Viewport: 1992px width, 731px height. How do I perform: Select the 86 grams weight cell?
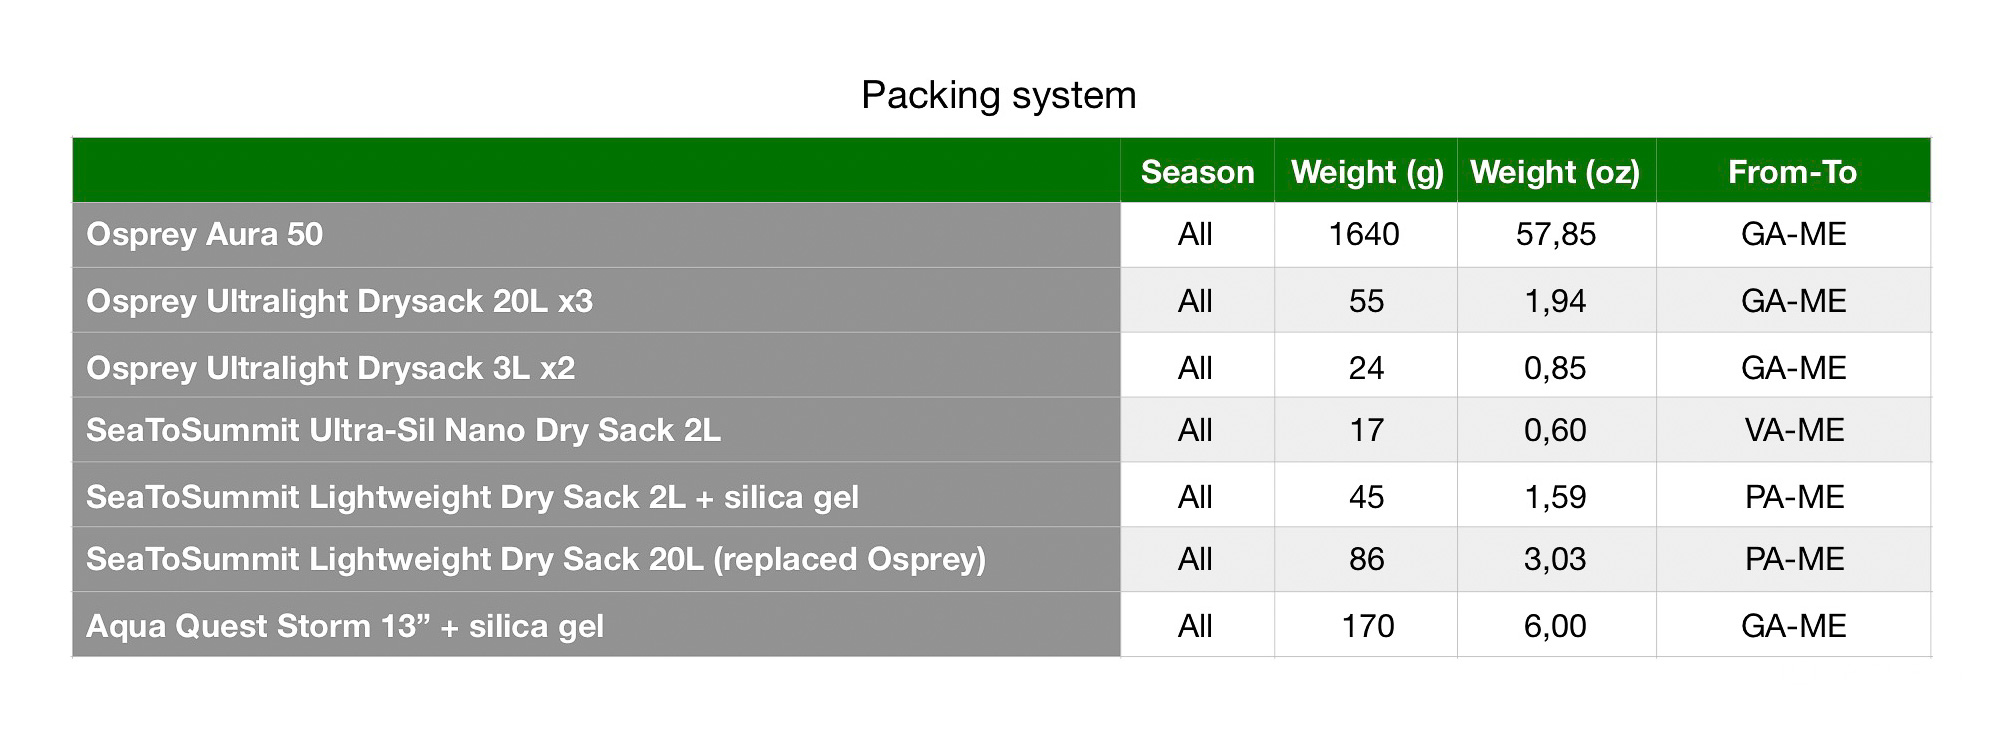[1366, 559]
